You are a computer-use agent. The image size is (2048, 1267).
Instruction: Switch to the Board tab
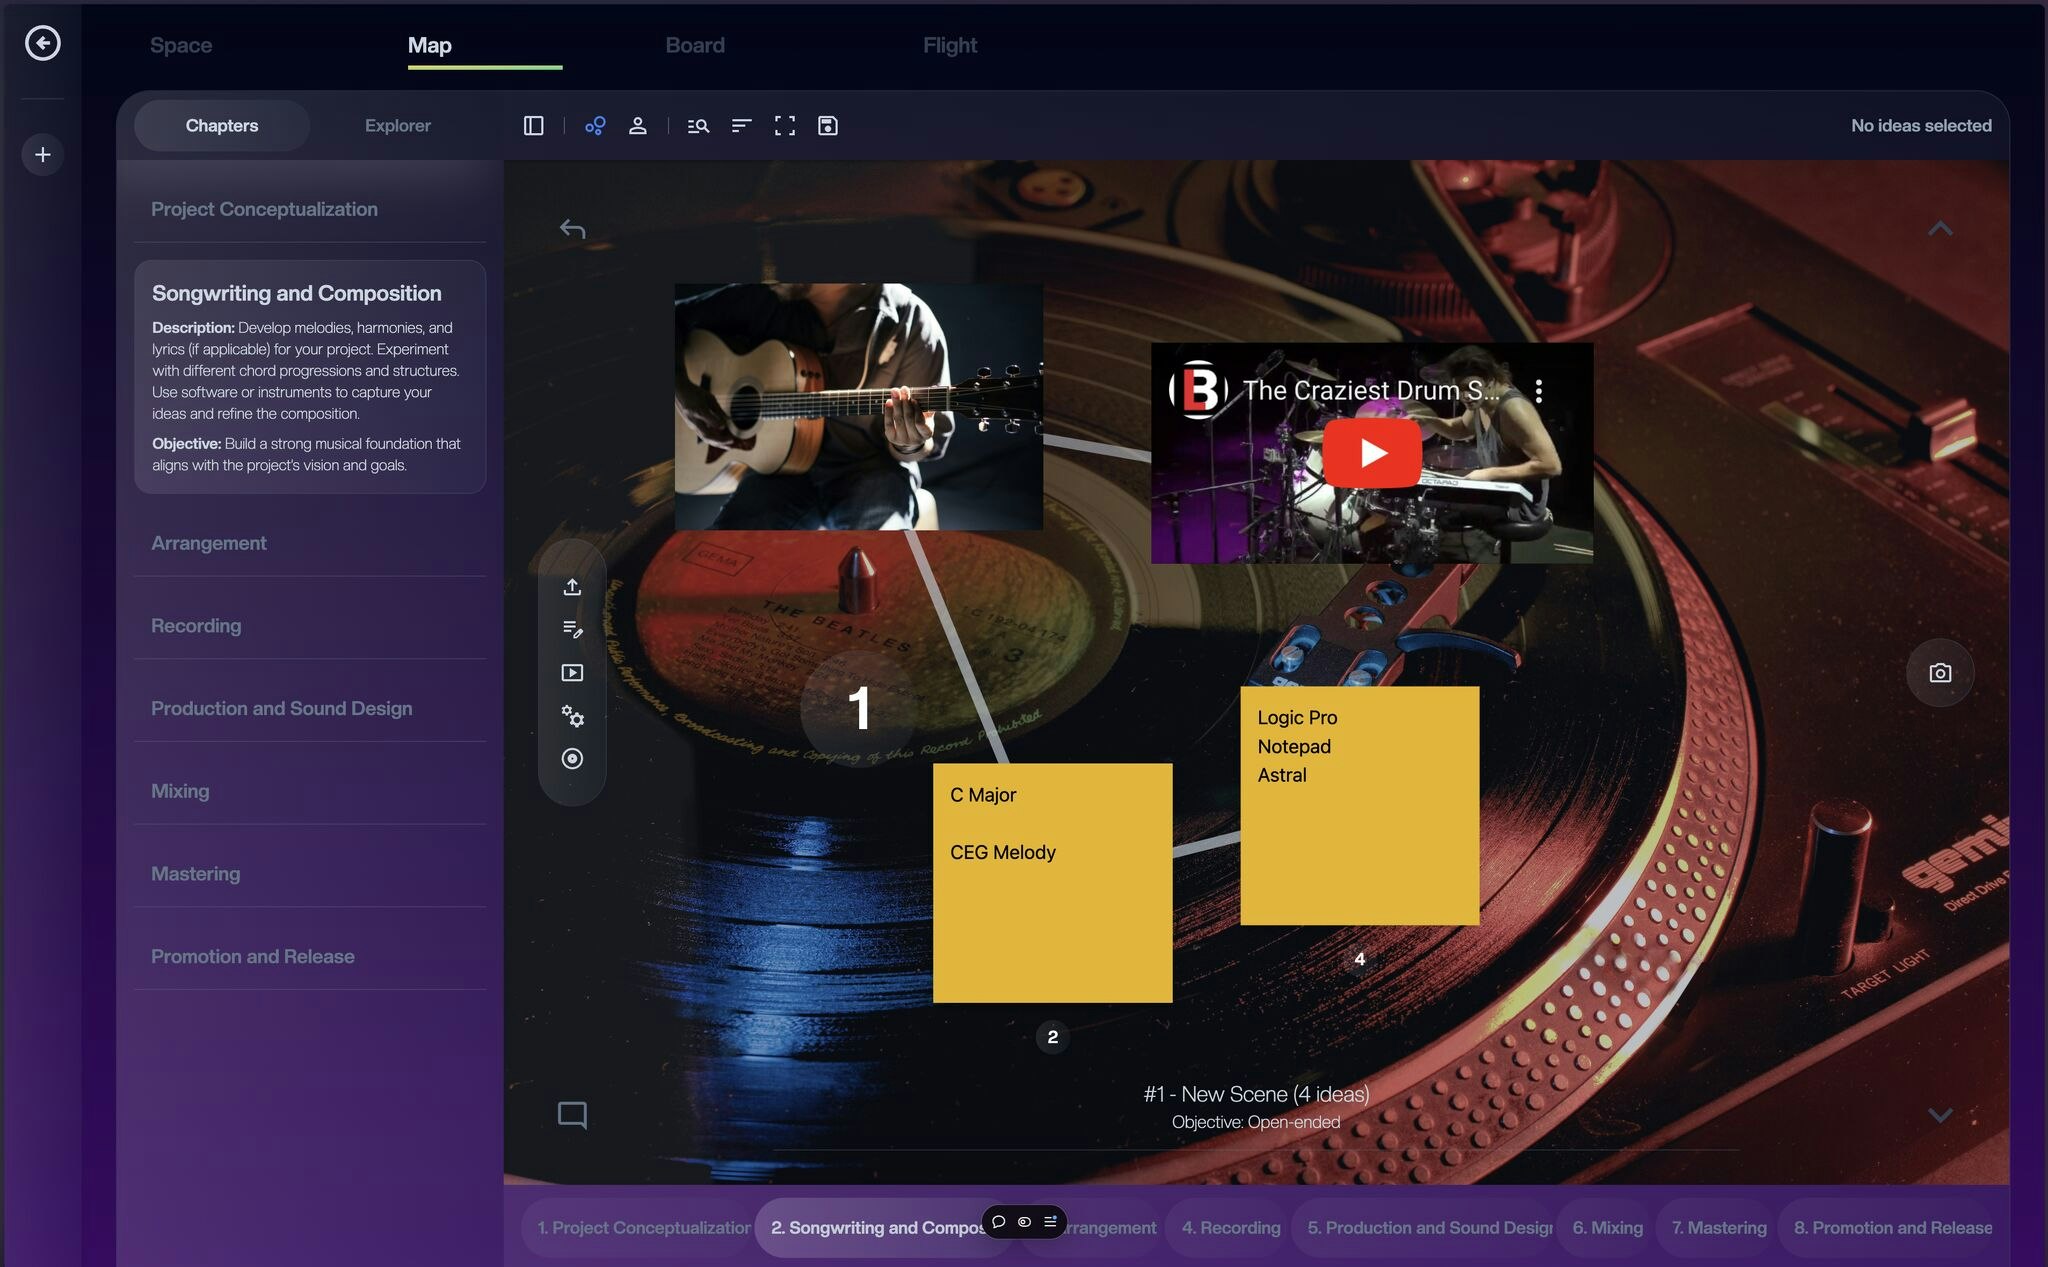pos(695,45)
